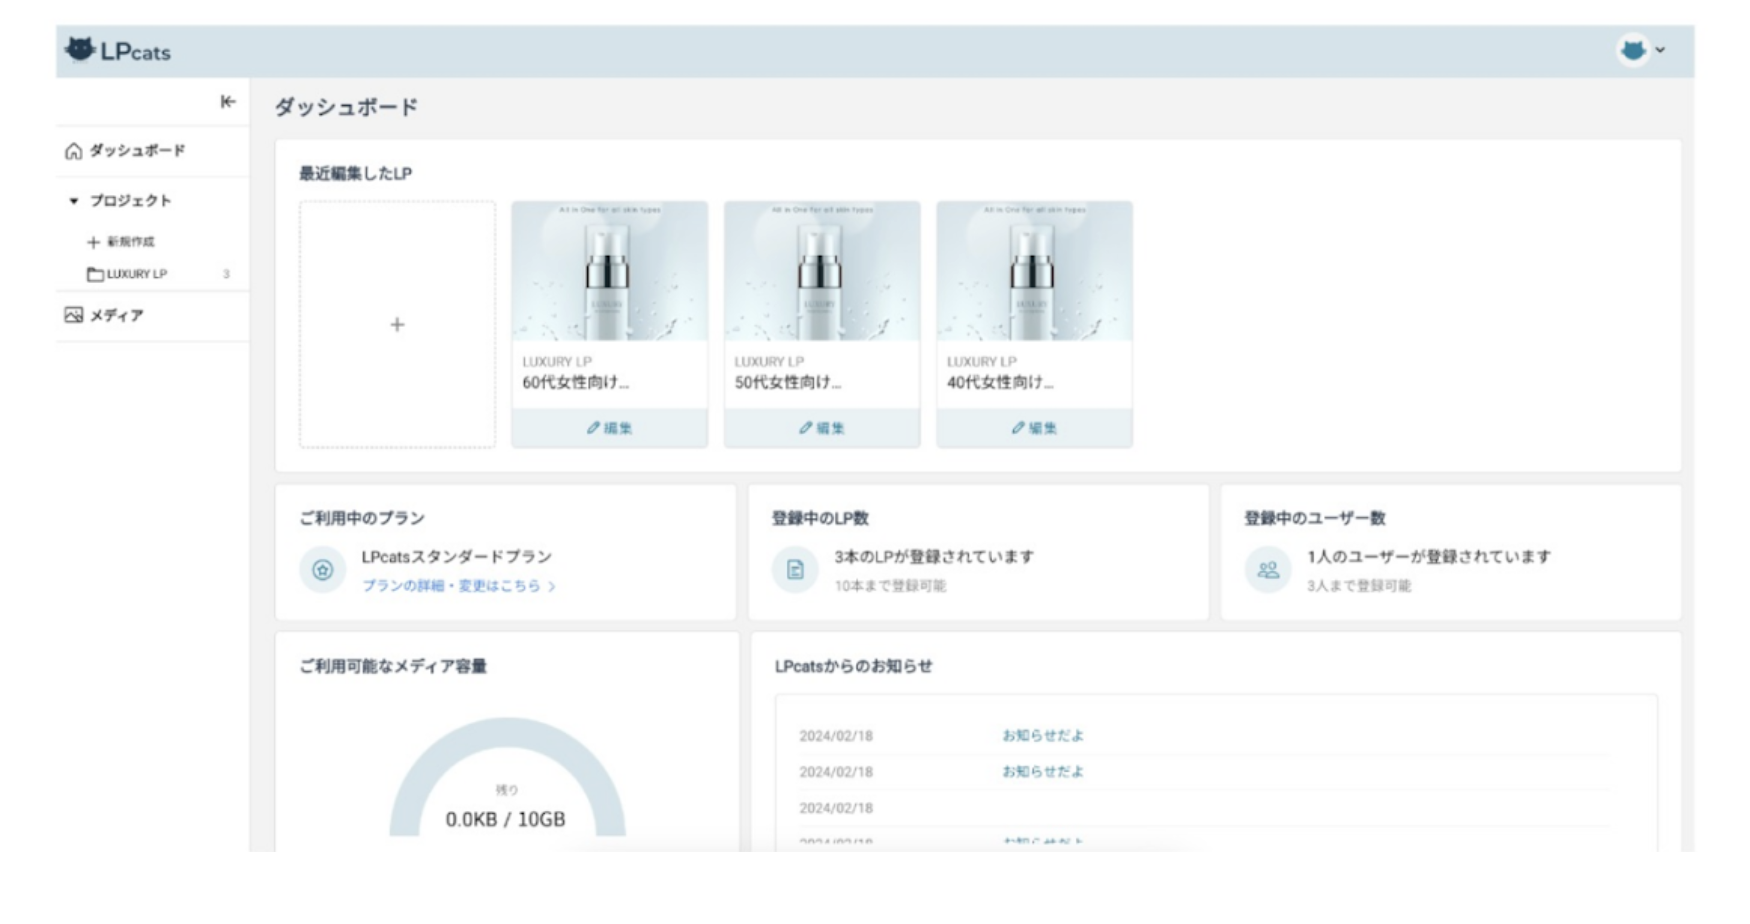This screenshot has height=924, width=1750.
Task: Click the 50代女性向け title text
Action: click(x=788, y=383)
